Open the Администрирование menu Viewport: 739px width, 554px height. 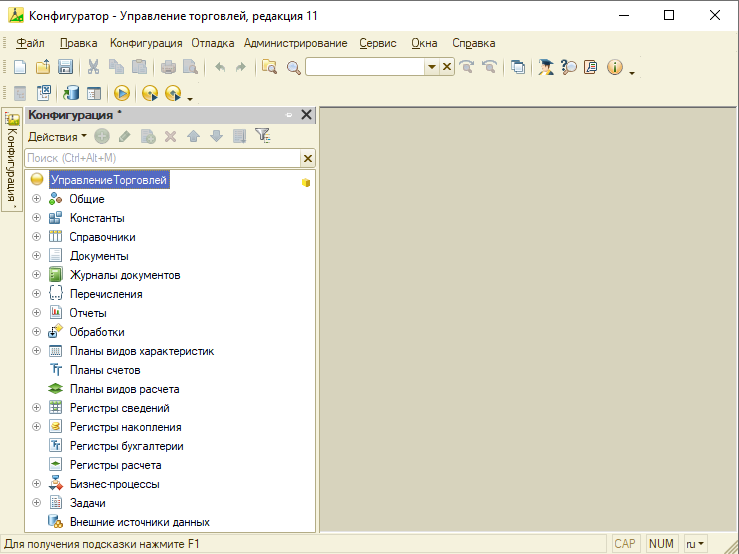296,43
